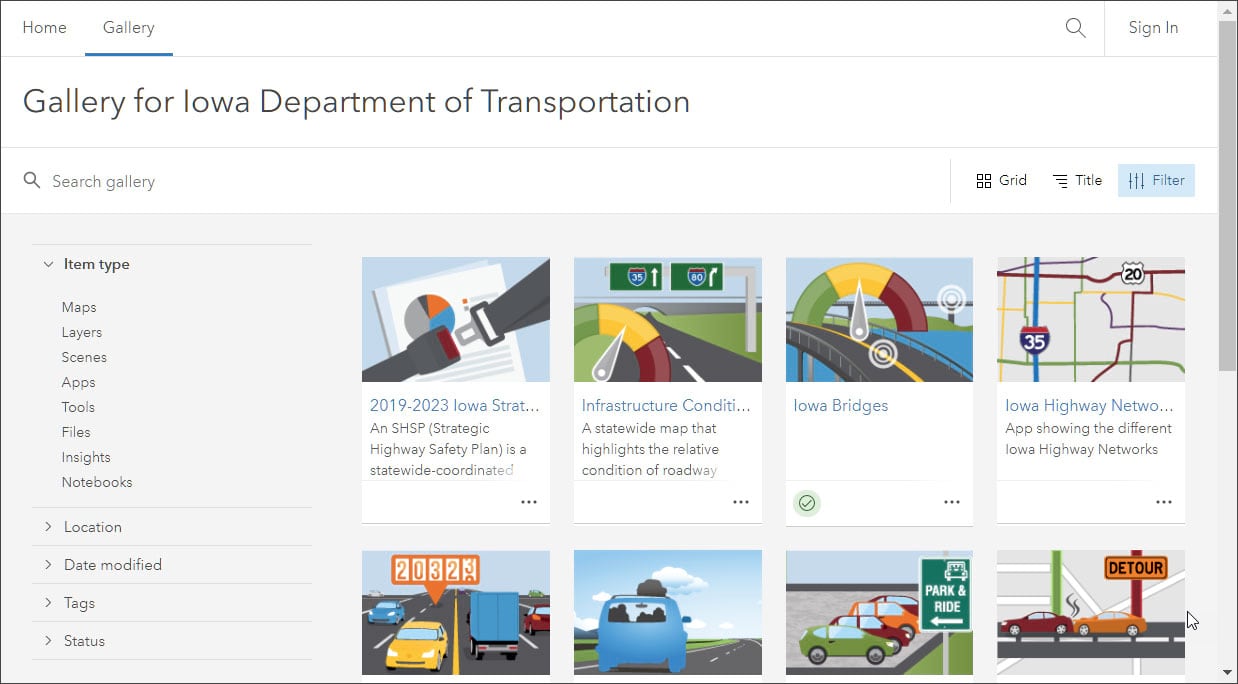Viewport: 1238px width, 684px height.
Task: Filter by Notebooks item type
Action: click(x=97, y=482)
